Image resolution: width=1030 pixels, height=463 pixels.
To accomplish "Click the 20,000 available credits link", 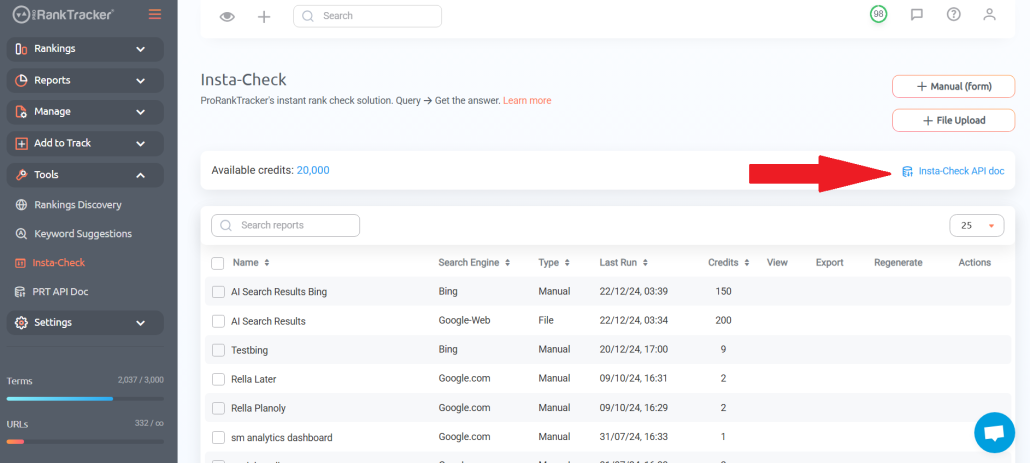I will point(313,171).
